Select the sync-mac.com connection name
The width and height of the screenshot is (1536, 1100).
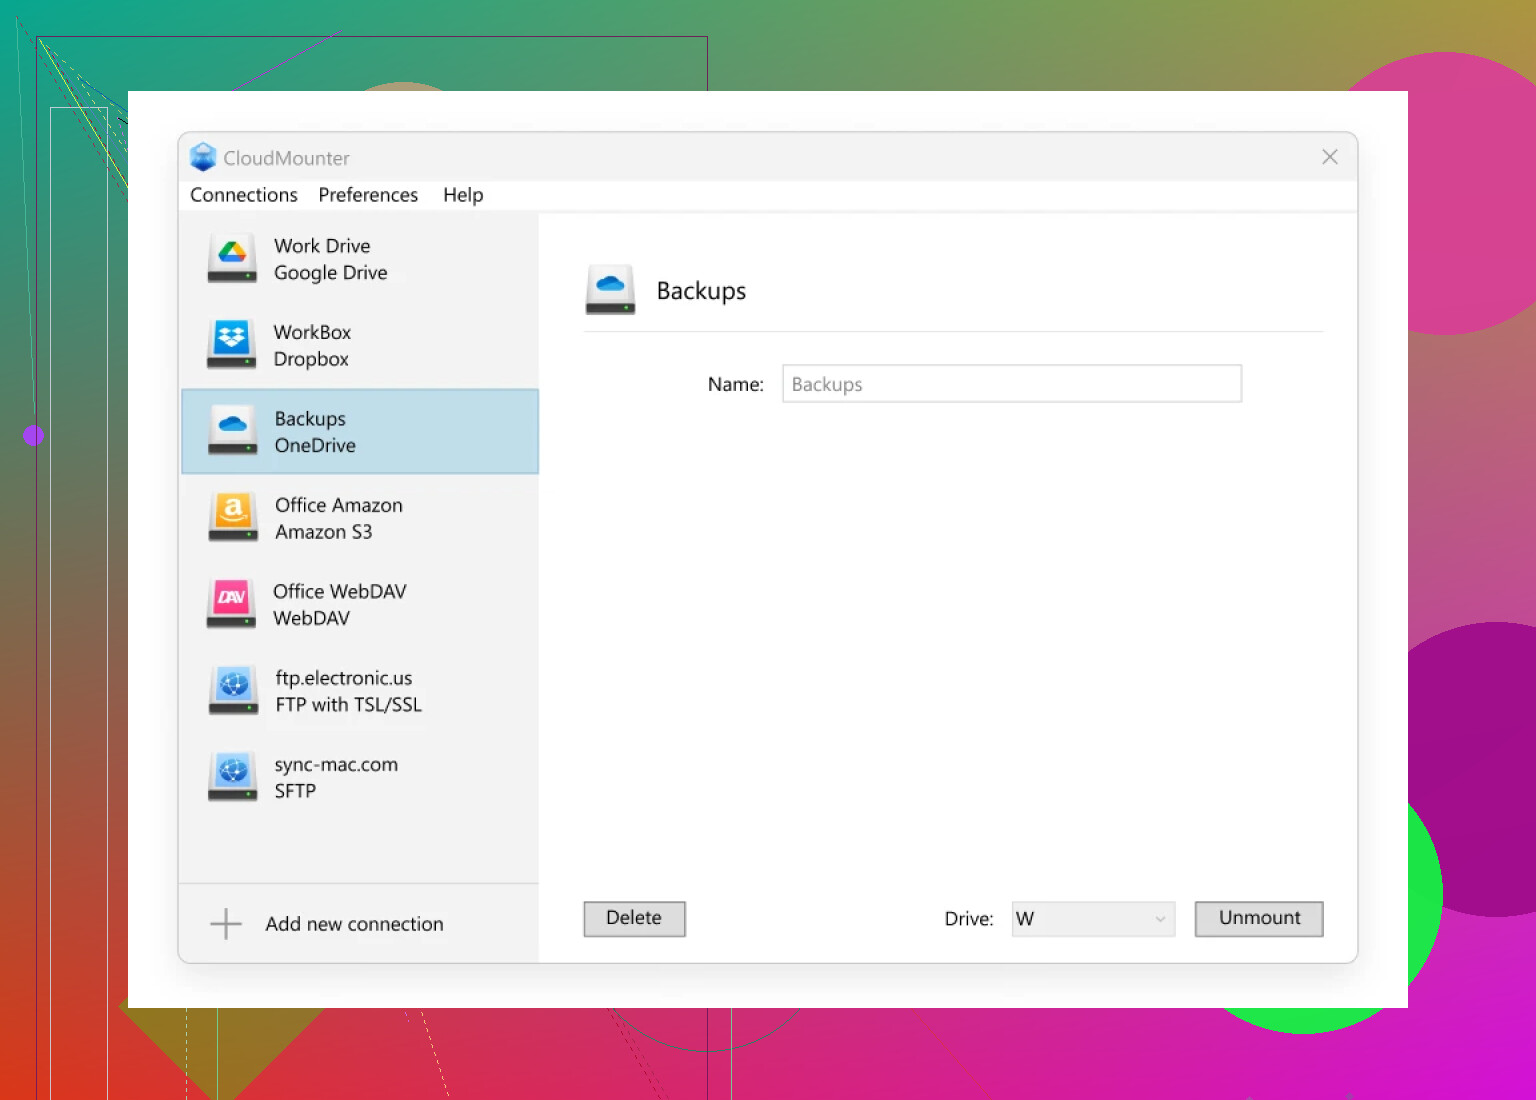336,765
